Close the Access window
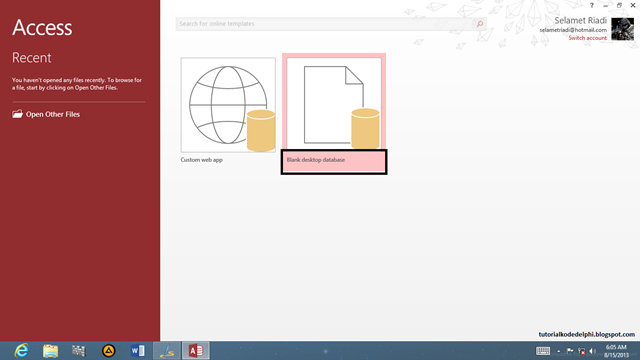This screenshot has width=640, height=360. click(x=633, y=5)
